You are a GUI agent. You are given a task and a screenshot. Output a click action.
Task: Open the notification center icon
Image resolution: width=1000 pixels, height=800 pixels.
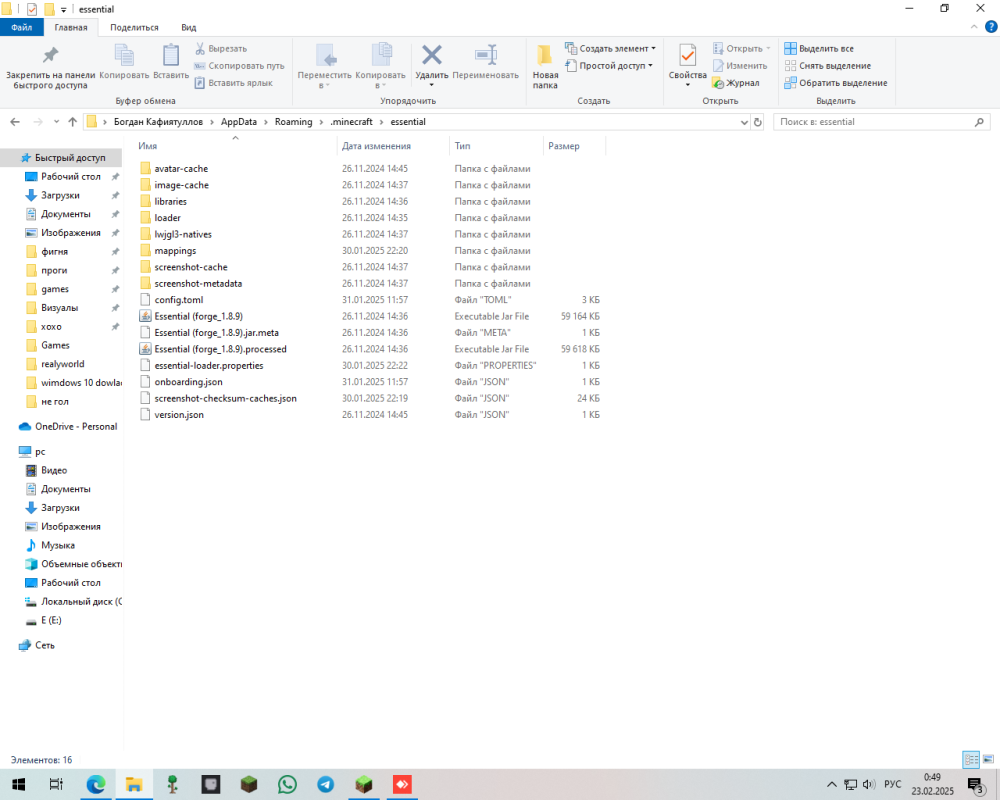coord(975,785)
